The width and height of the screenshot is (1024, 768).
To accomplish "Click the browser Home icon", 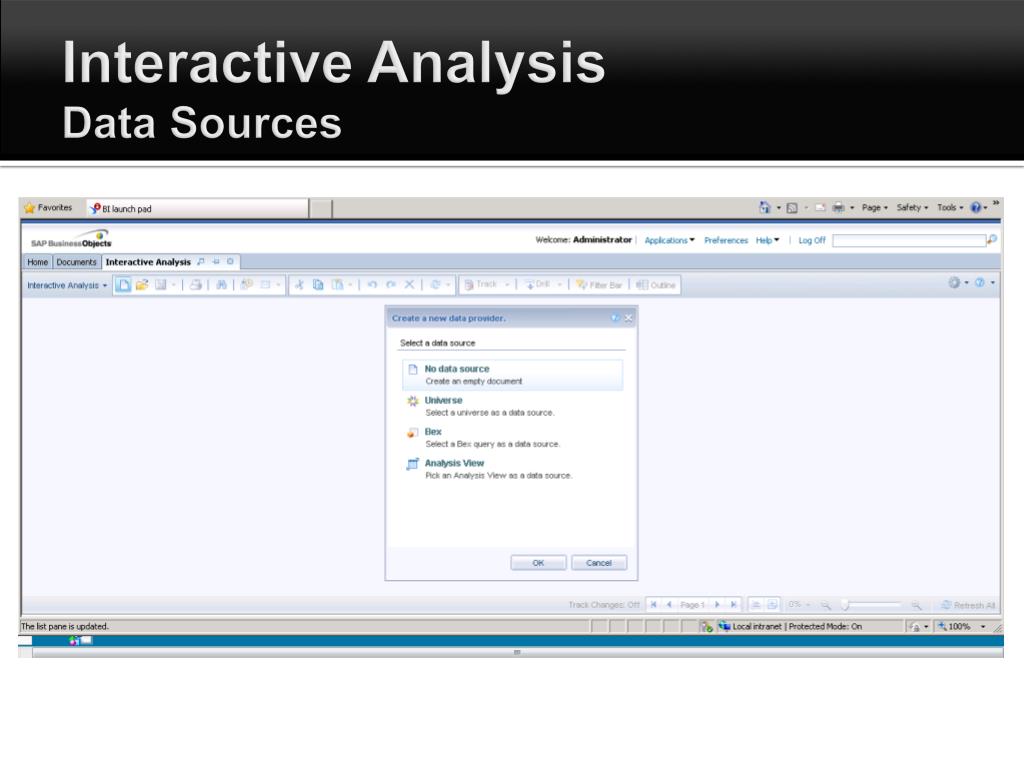I will (765, 208).
